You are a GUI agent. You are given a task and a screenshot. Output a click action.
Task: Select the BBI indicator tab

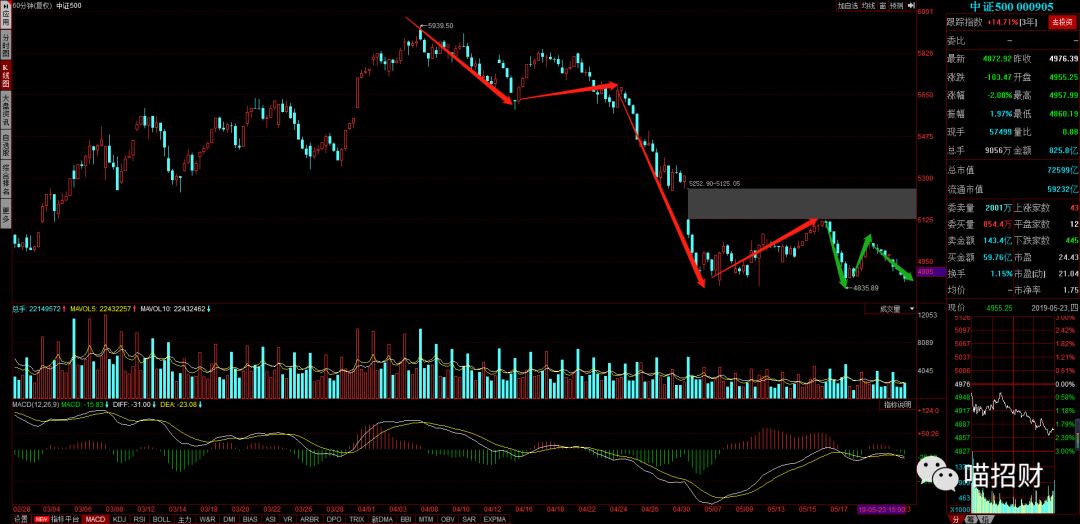coord(406,518)
